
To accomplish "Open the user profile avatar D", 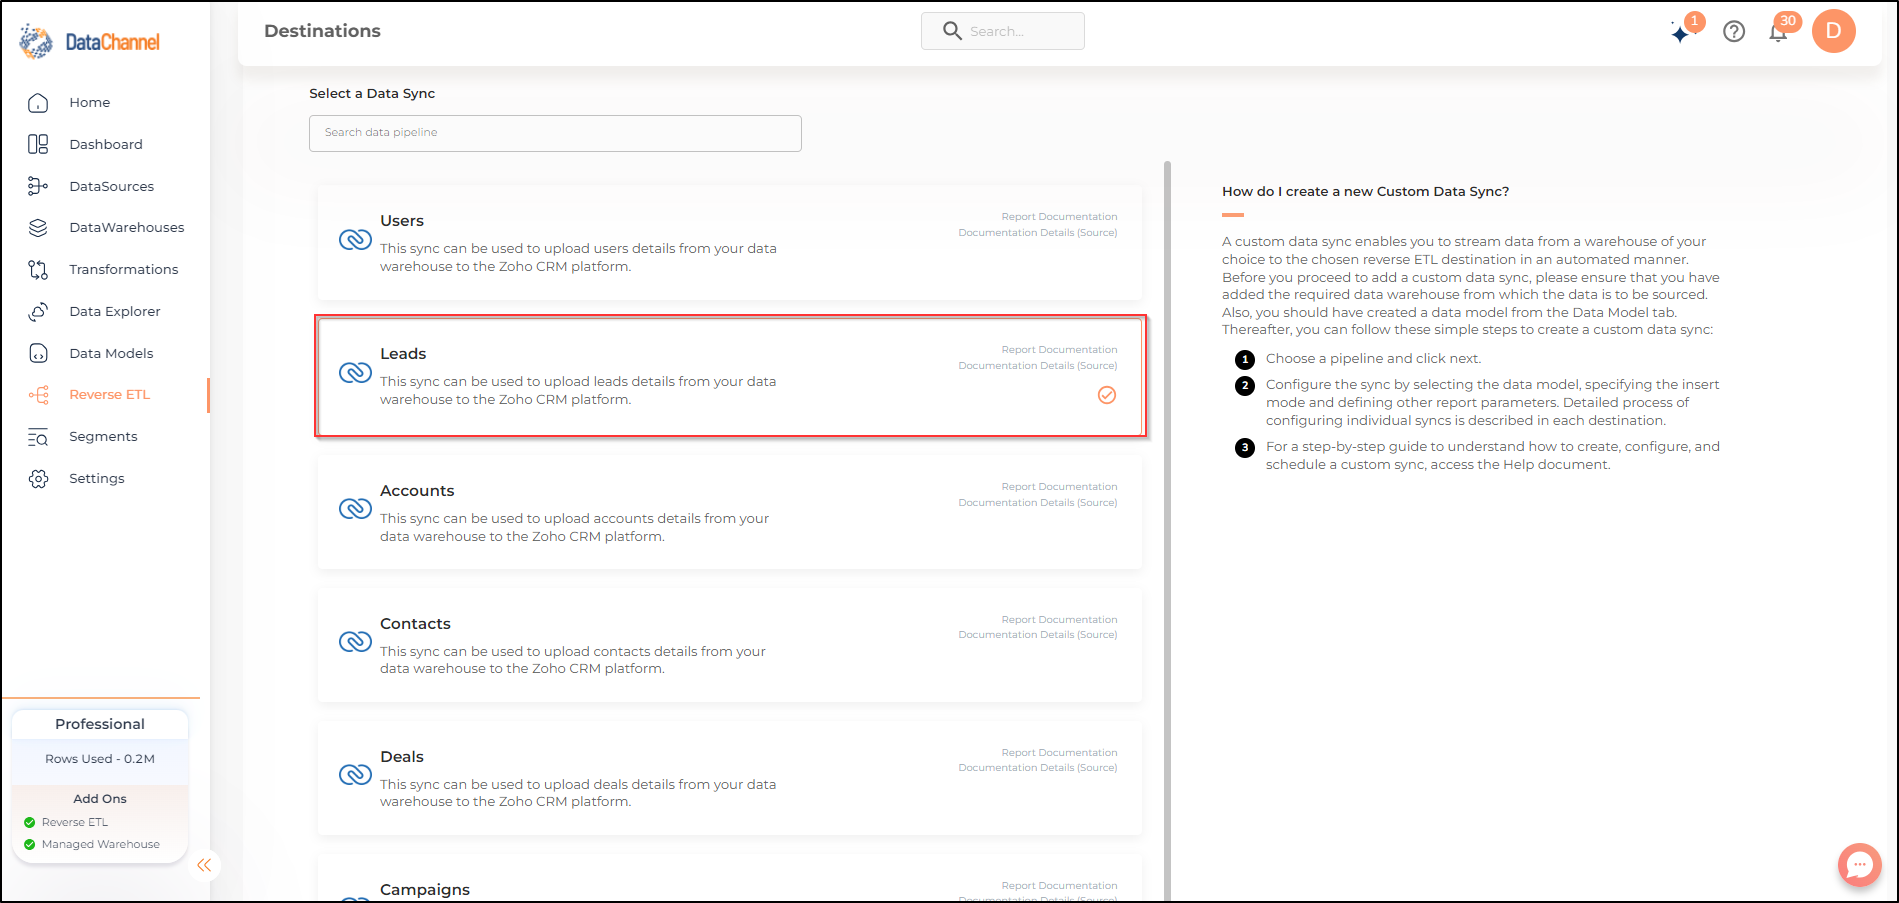I will point(1834,31).
